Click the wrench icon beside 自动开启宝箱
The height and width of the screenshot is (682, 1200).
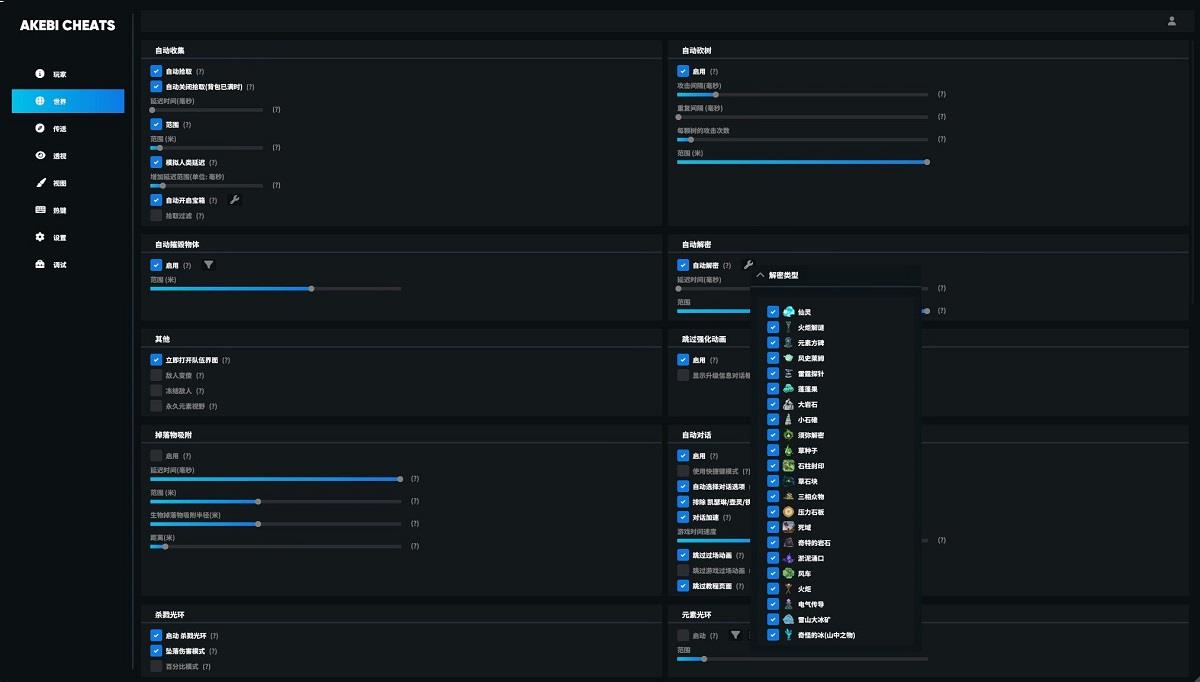tap(235, 200)
